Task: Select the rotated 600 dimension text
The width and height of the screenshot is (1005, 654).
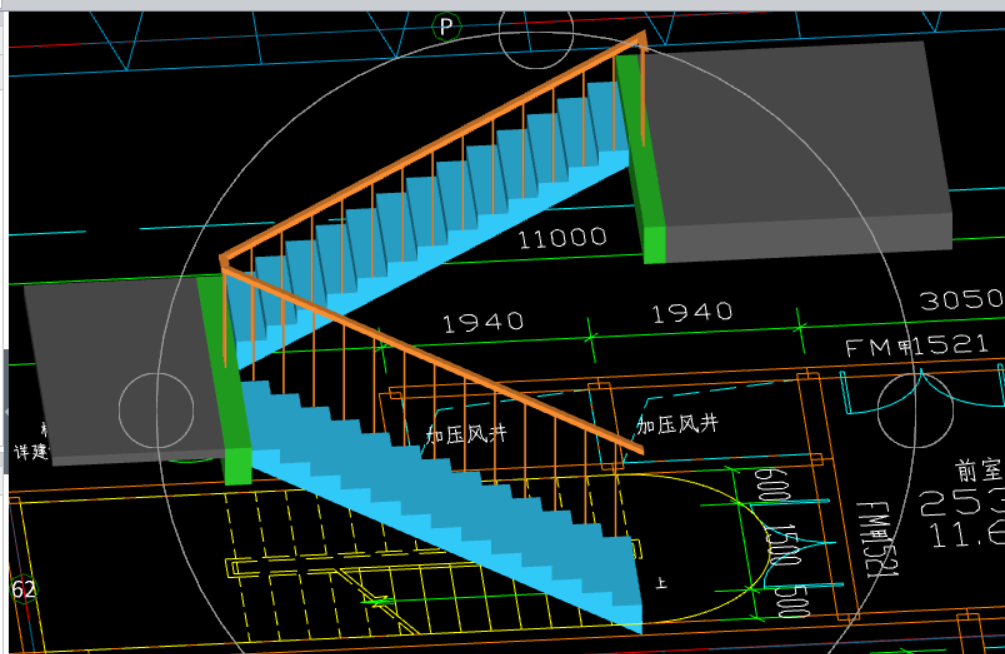Action: pos(771,485)
